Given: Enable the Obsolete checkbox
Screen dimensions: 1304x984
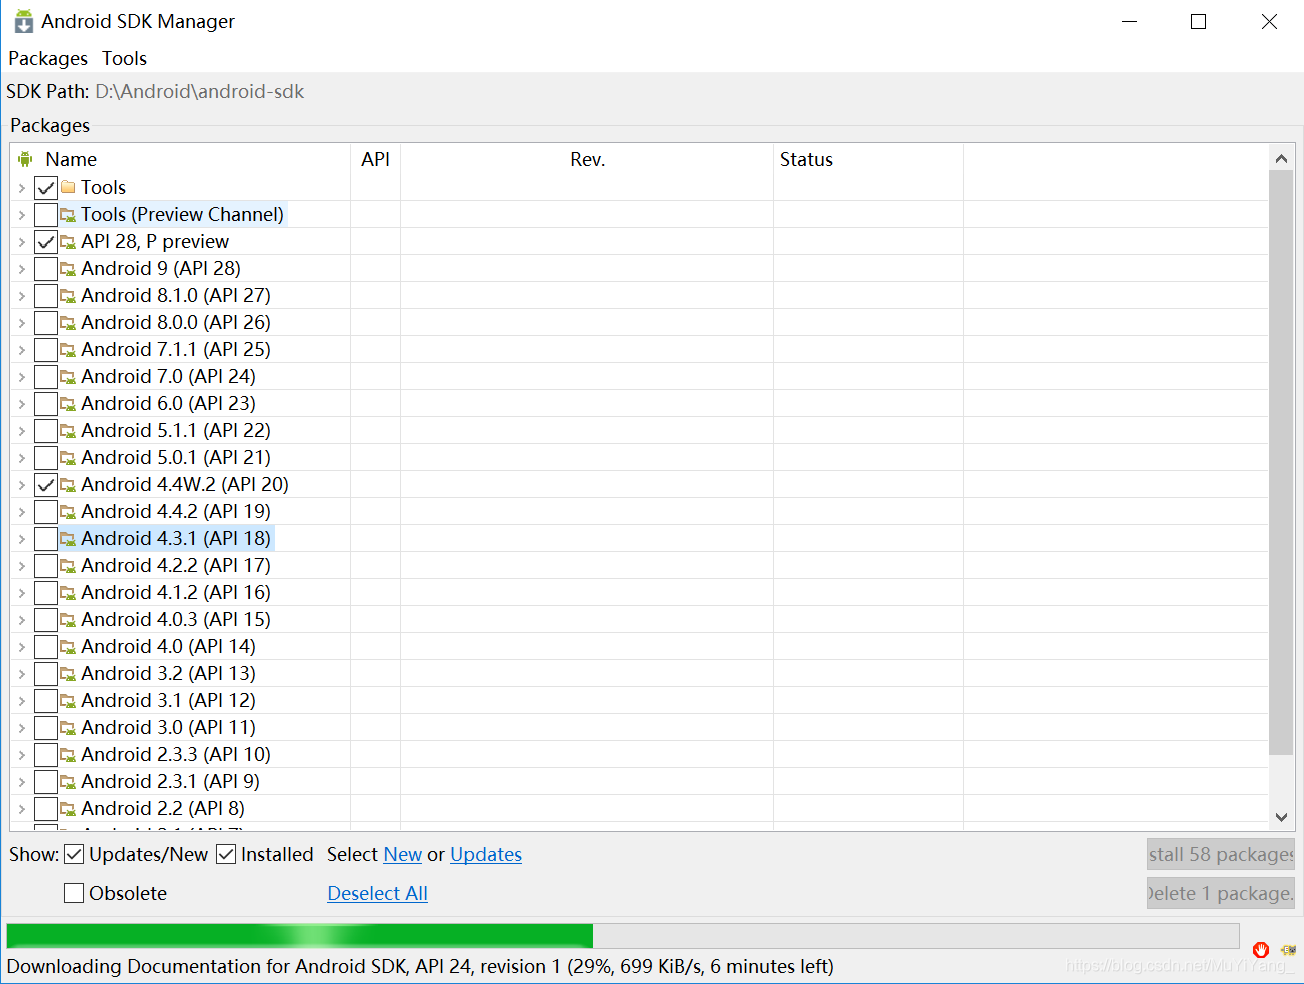Looking at the screenshot, I should [x=74, y=893].
